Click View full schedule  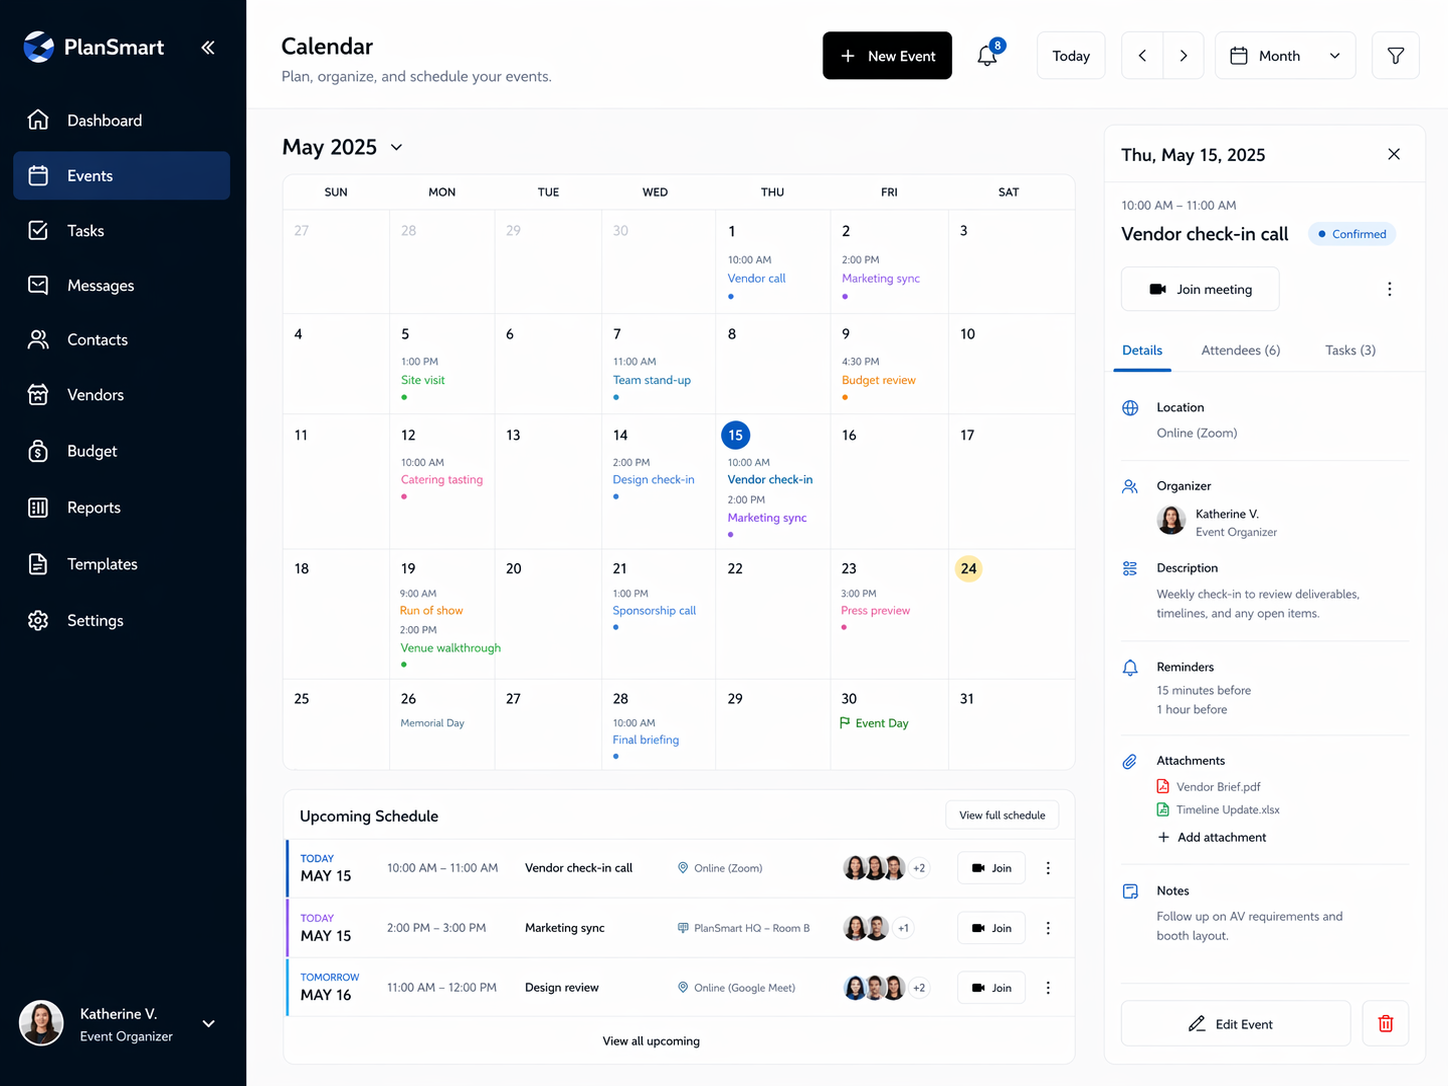click(x=1001, y=814)
